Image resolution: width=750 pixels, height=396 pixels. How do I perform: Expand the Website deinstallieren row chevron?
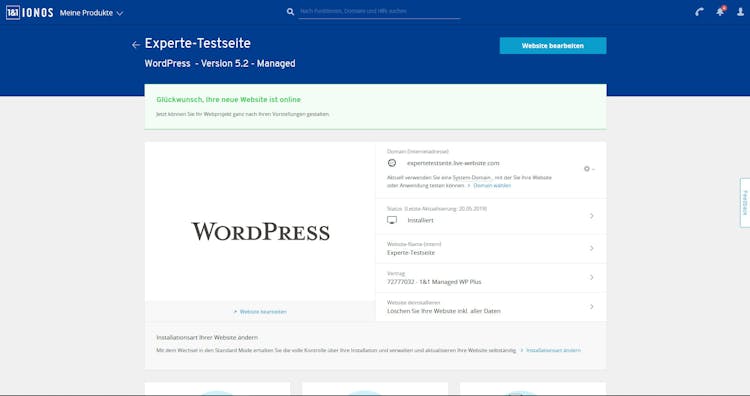592,307
